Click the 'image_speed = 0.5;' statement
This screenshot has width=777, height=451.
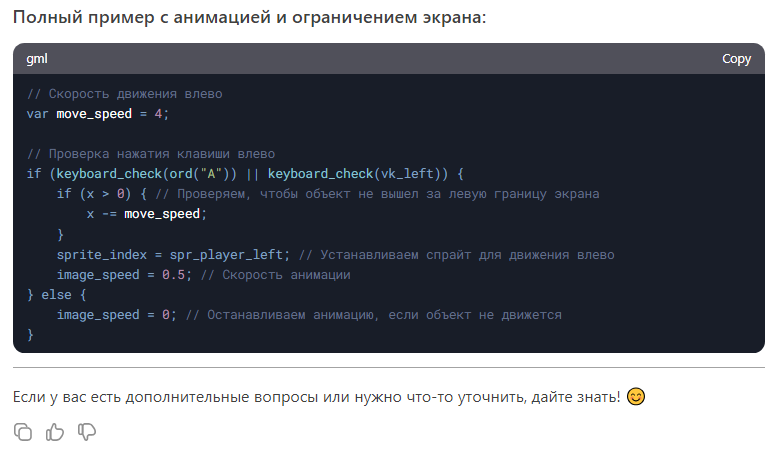point(124,275)
